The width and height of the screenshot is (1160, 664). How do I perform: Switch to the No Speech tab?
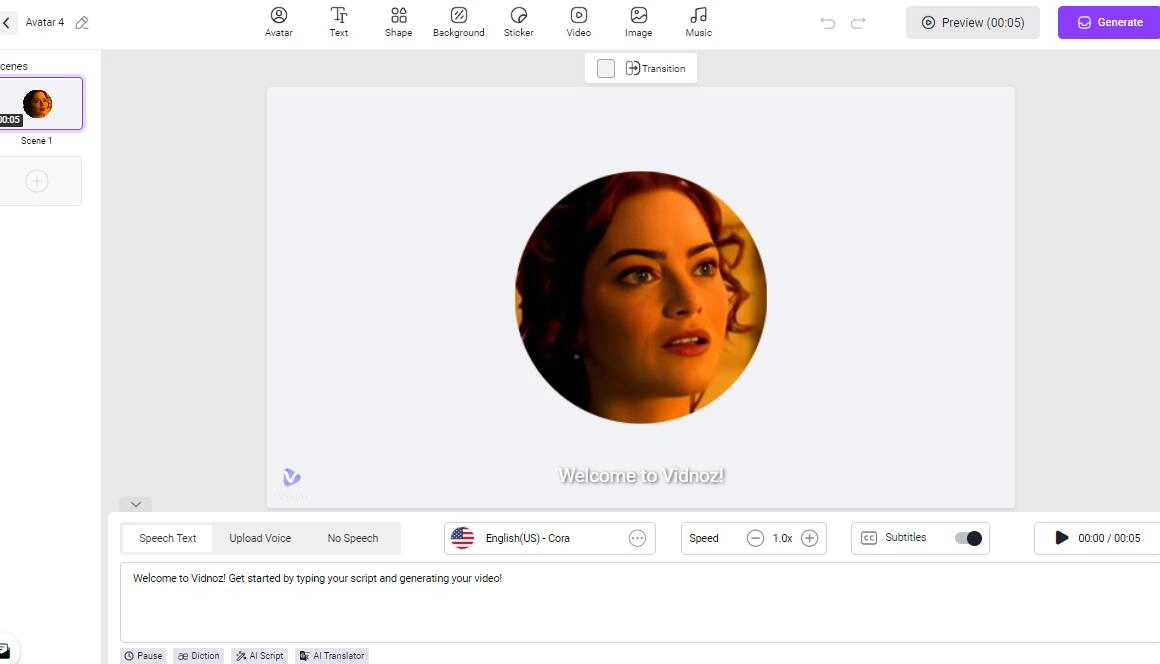(353, 538)
